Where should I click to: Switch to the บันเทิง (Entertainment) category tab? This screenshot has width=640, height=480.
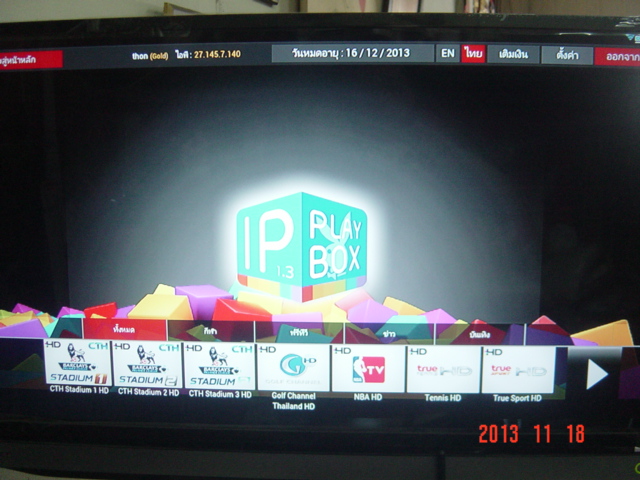point(480,335)
